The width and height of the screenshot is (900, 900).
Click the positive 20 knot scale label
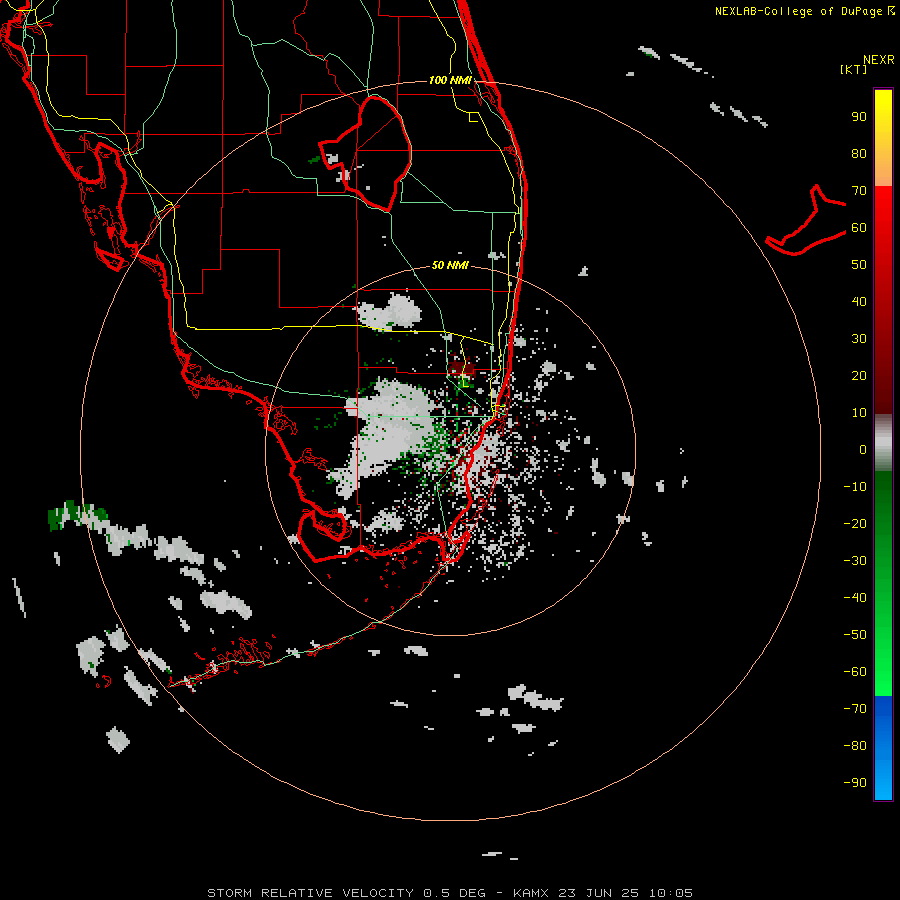click(x=859, y=375)
